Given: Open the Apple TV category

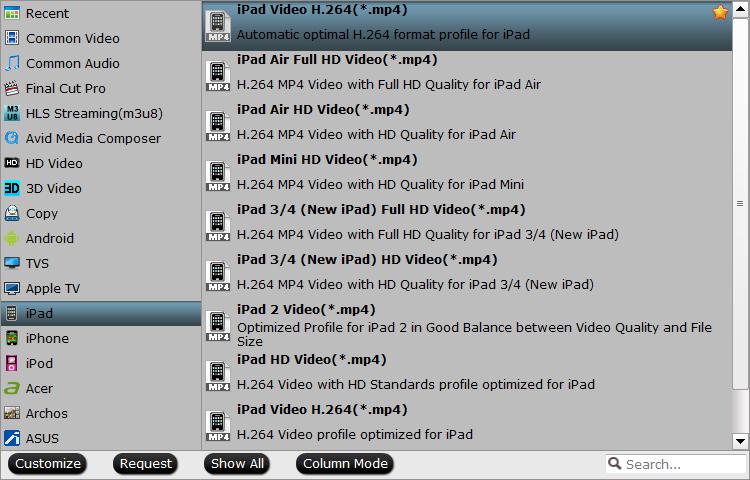Looking at the screenshot, I should tap(101, 288).
